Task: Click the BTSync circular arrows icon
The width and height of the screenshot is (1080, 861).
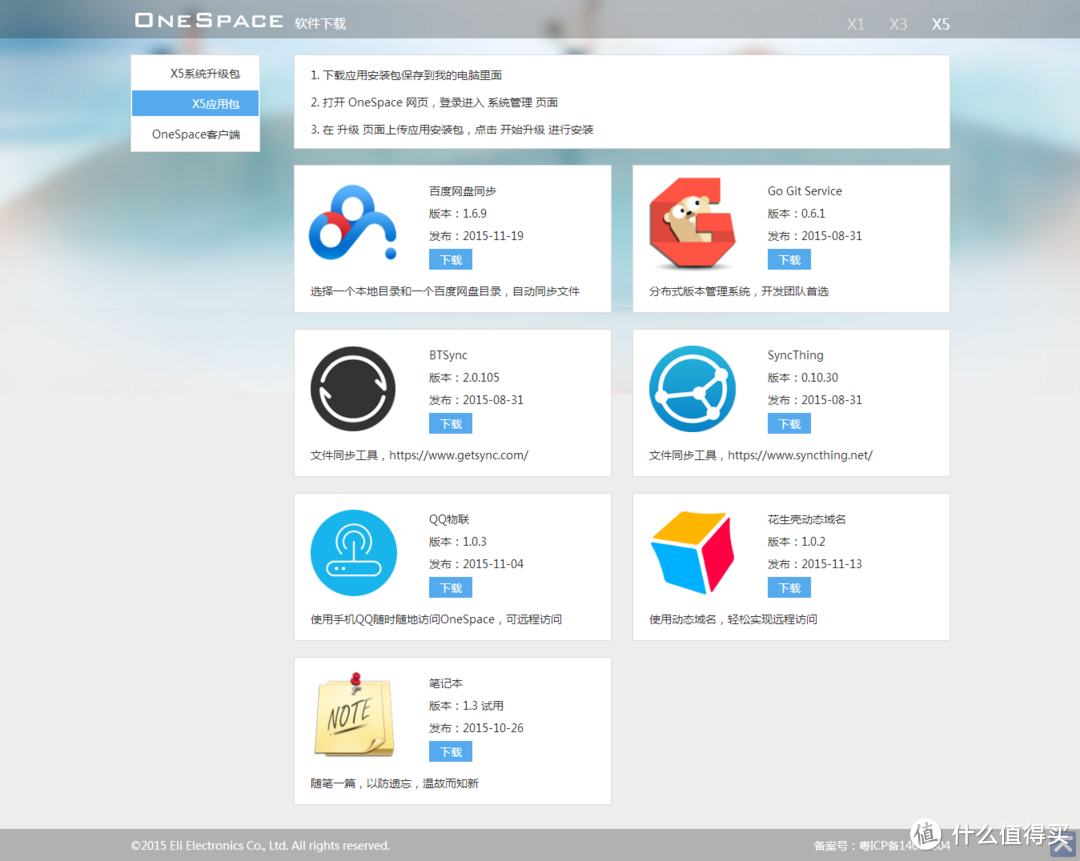Action: (x=353, y=388)
